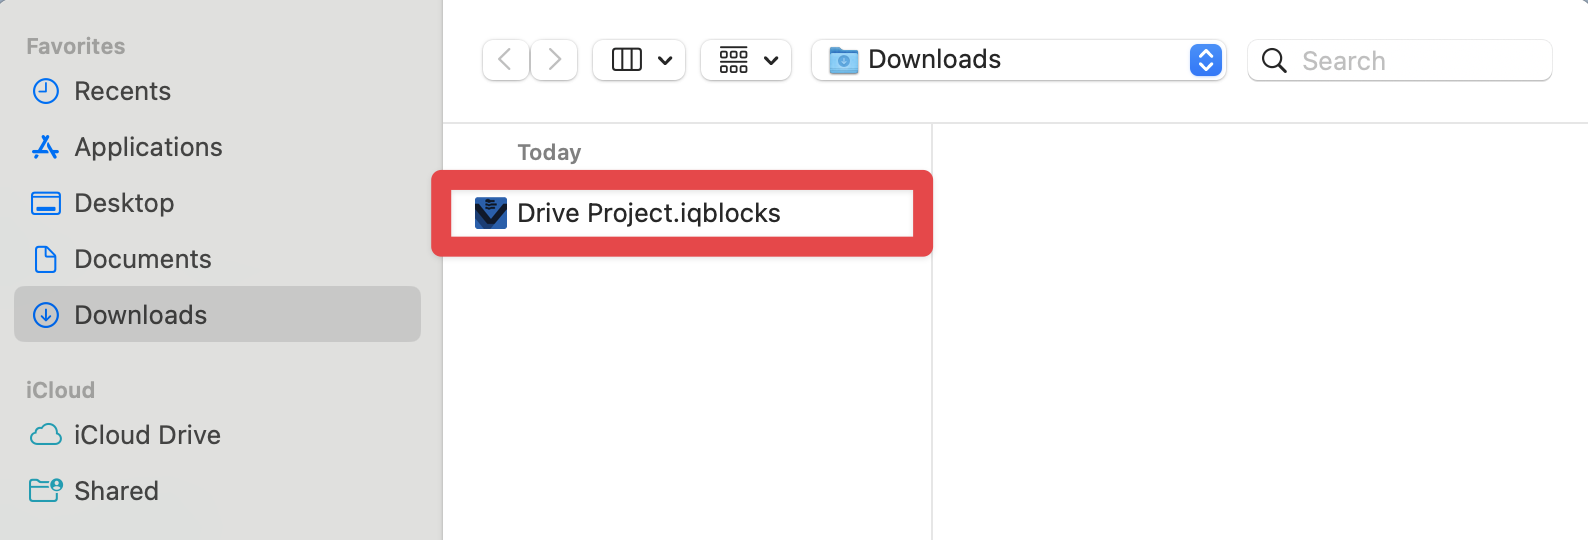
Task: Click the Recents clock icon in sidebar
Action: tap(46, 91)
